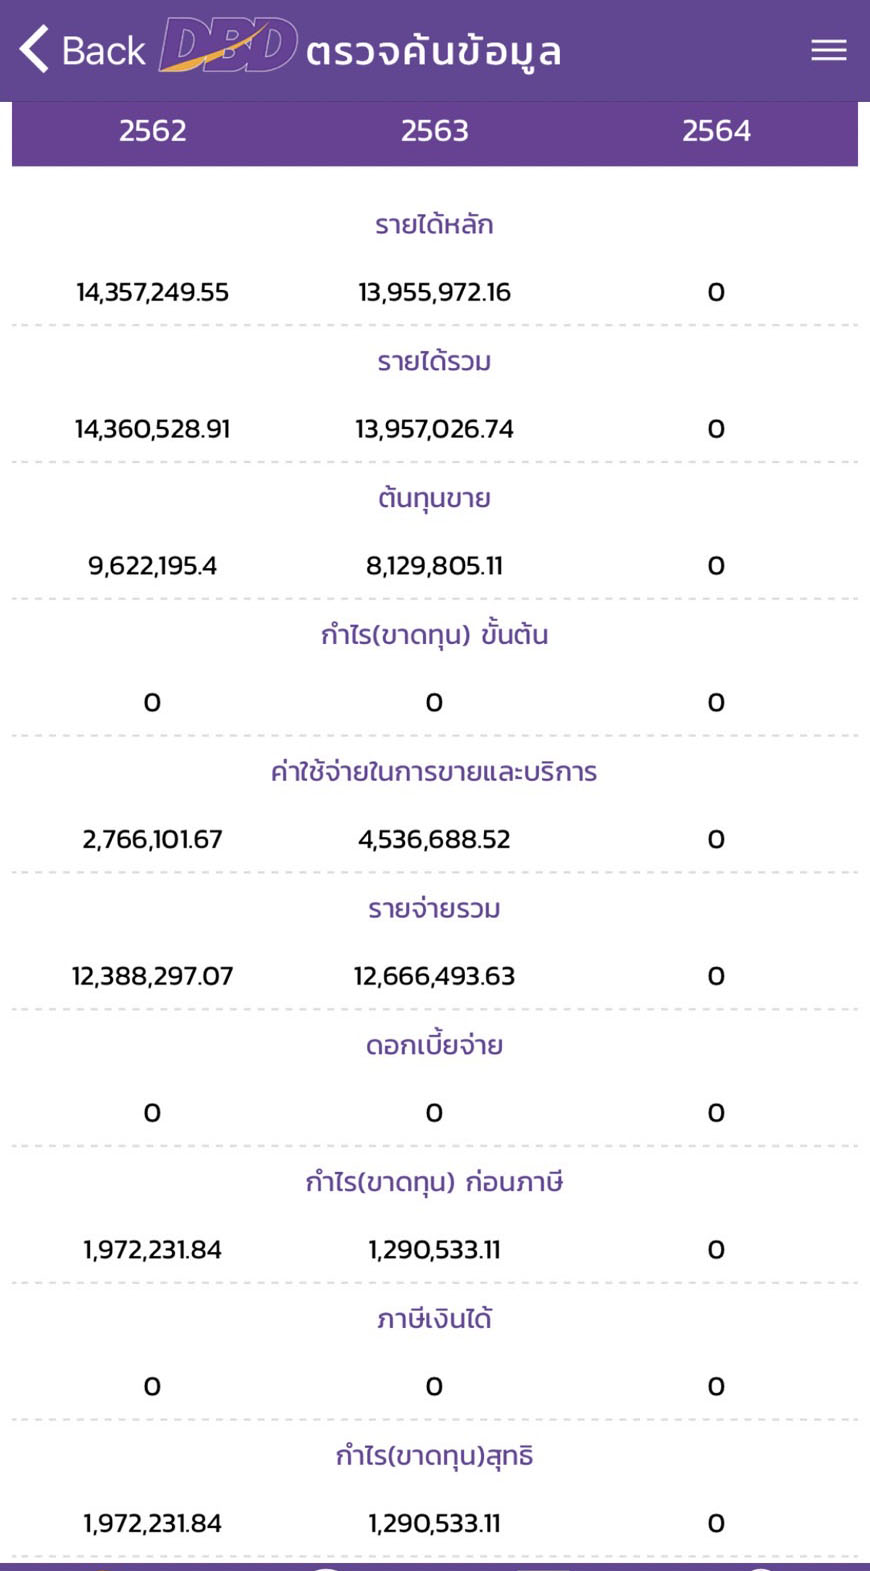Tap the รายได้หลัก row label
This screenshot has width=870, height=1571.
click(434, 225)
